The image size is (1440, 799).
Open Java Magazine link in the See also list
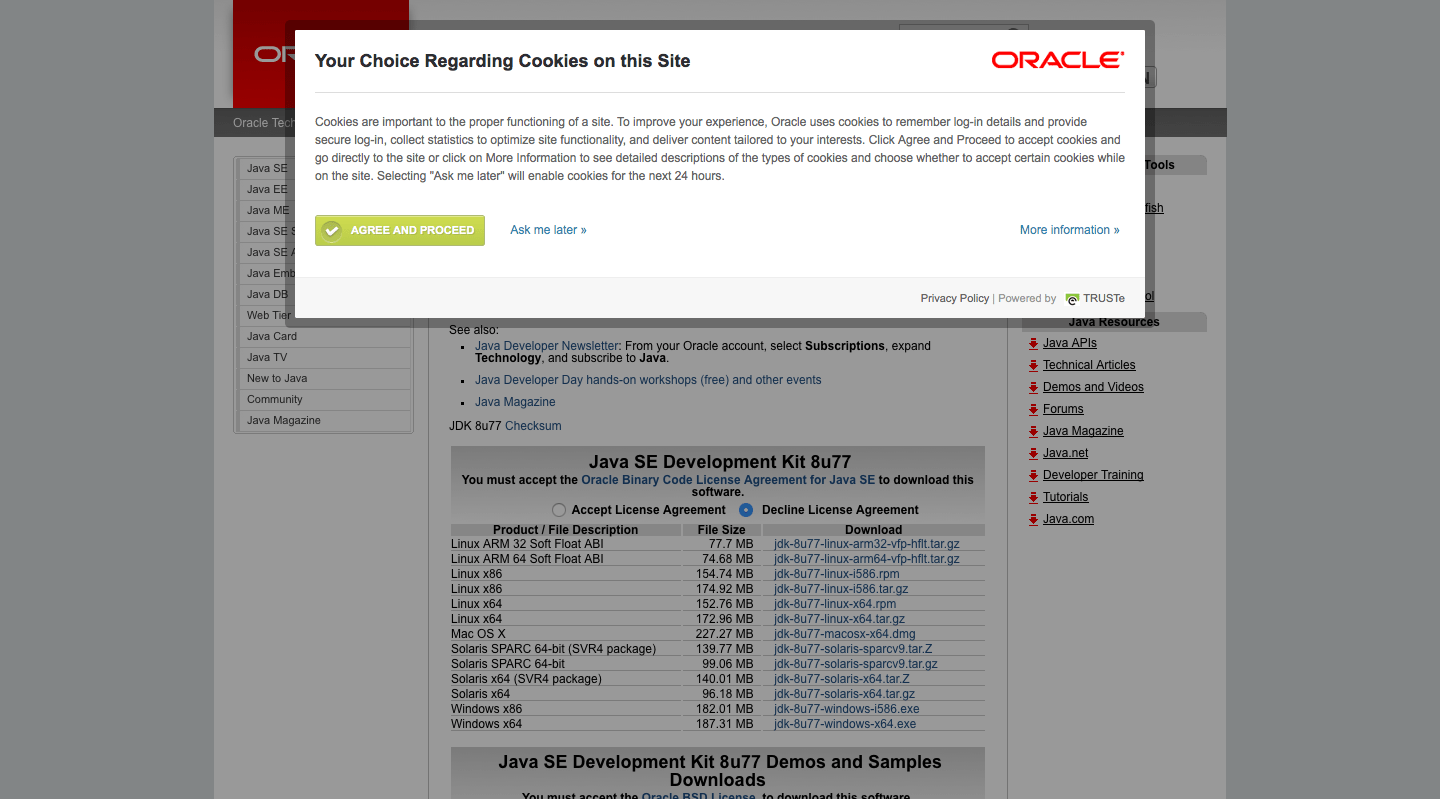(x=515, y=402)
